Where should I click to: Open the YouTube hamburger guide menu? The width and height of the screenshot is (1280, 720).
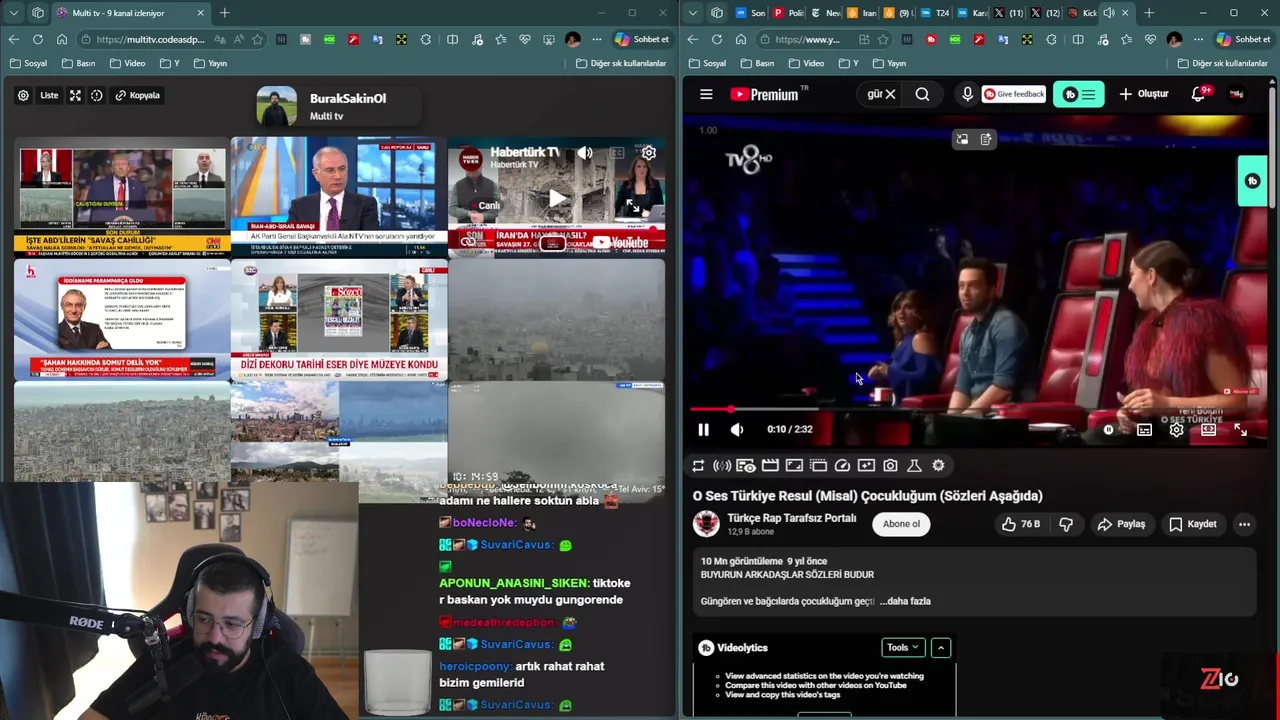pyautogui.click(x=706, y=94)
